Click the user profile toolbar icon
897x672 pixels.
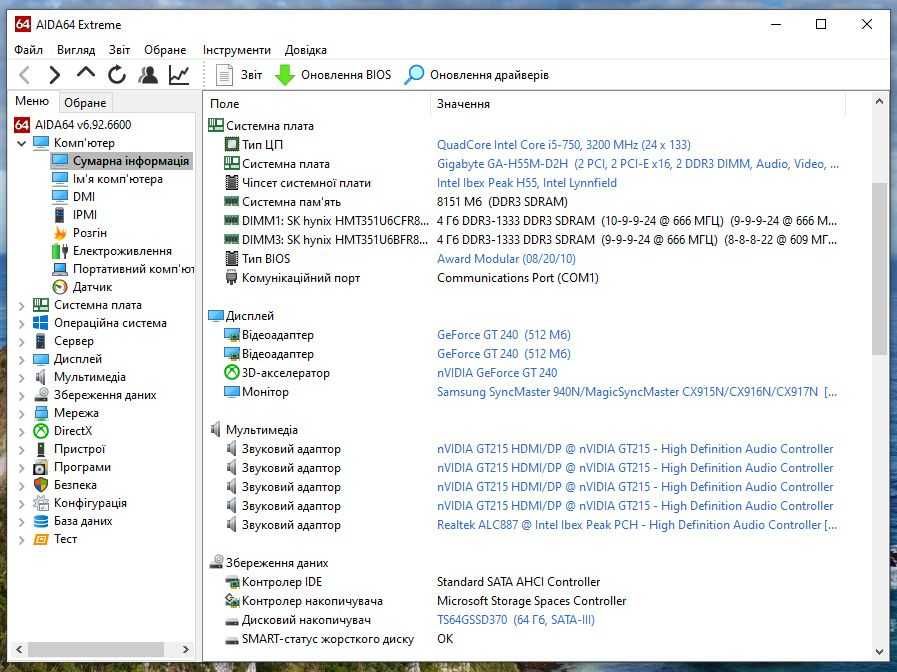pyautogui.click(x=148, y=75)
